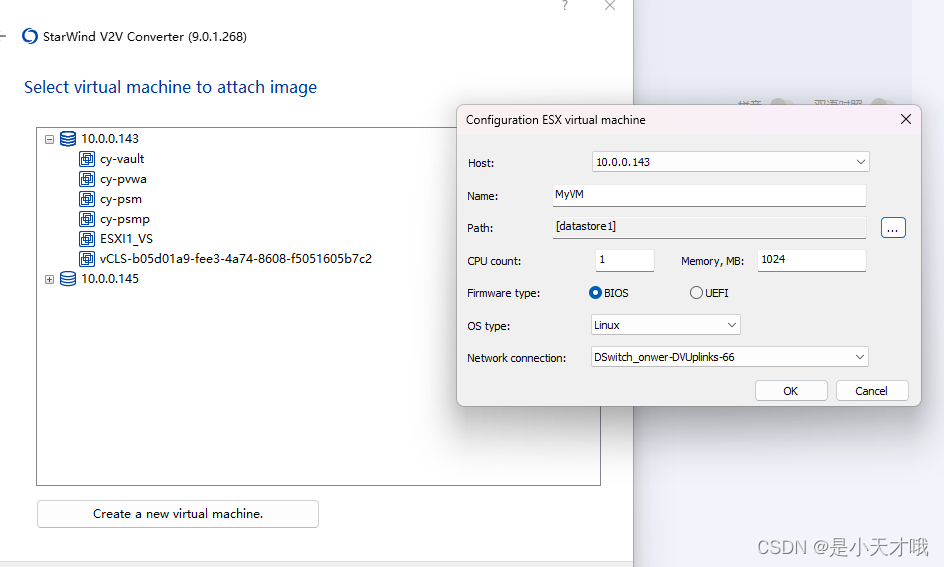Open the Network connection dropdown
Screen dimensions: 944x567
[730, 357]
